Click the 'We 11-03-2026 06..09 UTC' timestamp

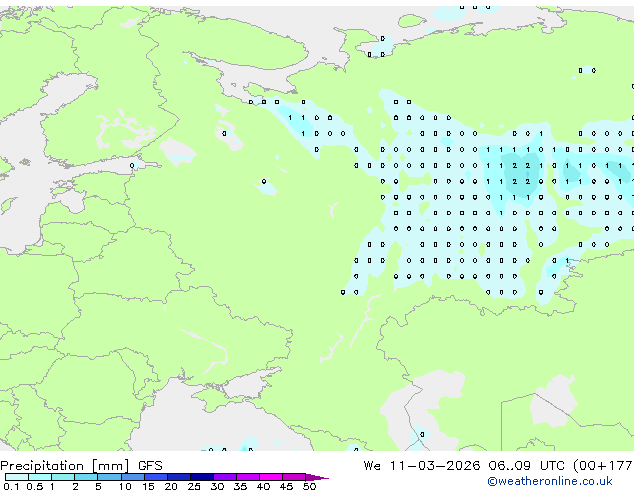463,466
